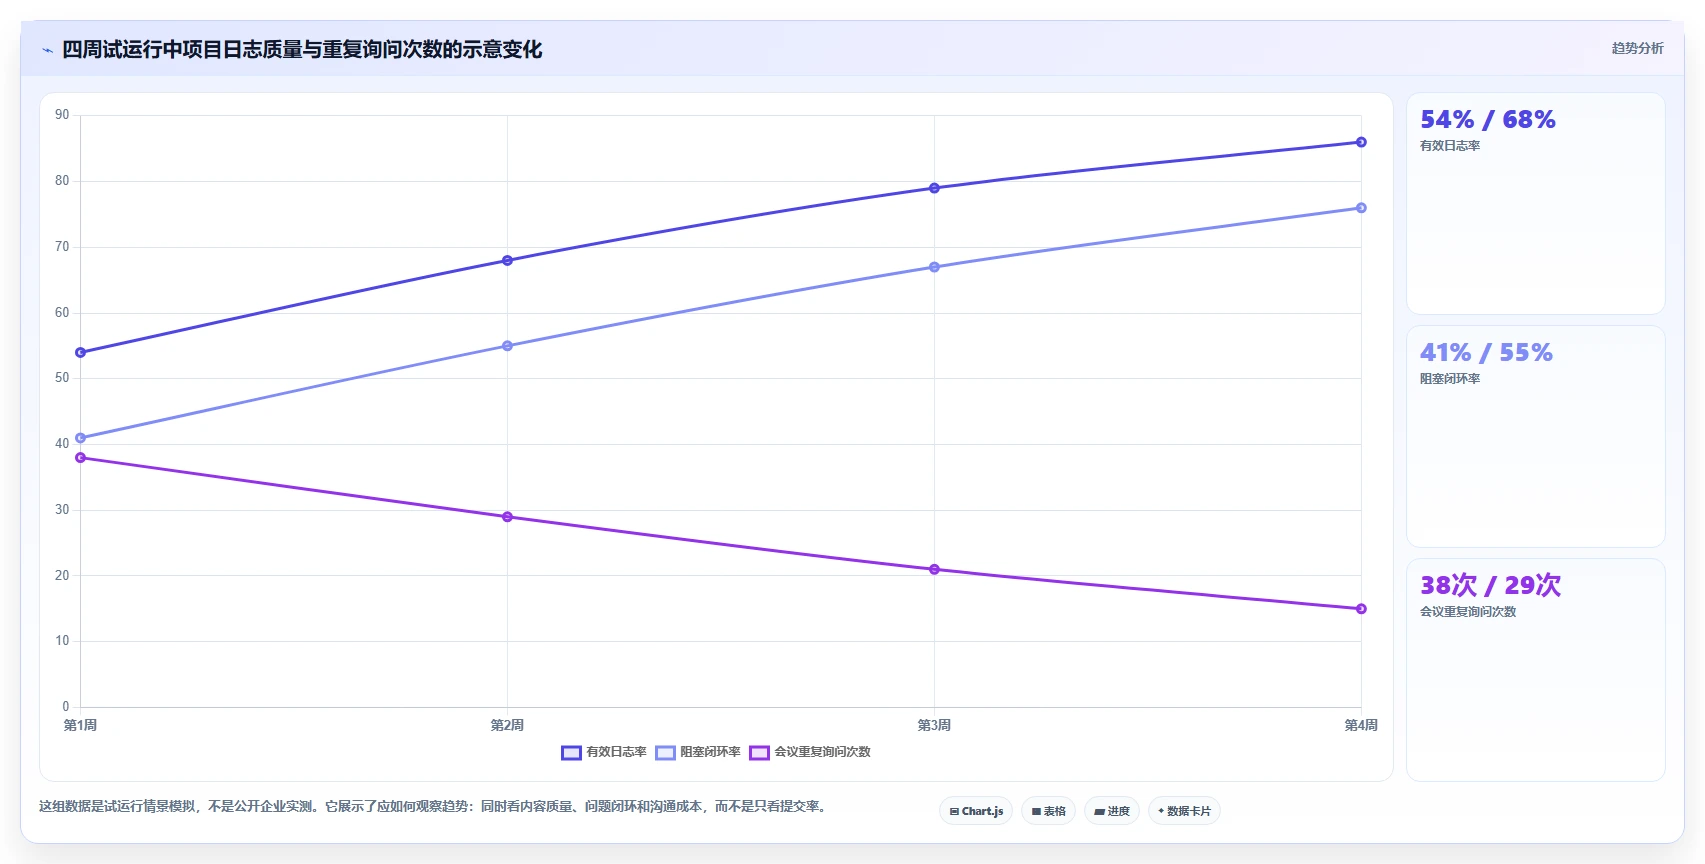Click the footnote text starting with 这组数据是试运行情景模拟

[434, 806]
